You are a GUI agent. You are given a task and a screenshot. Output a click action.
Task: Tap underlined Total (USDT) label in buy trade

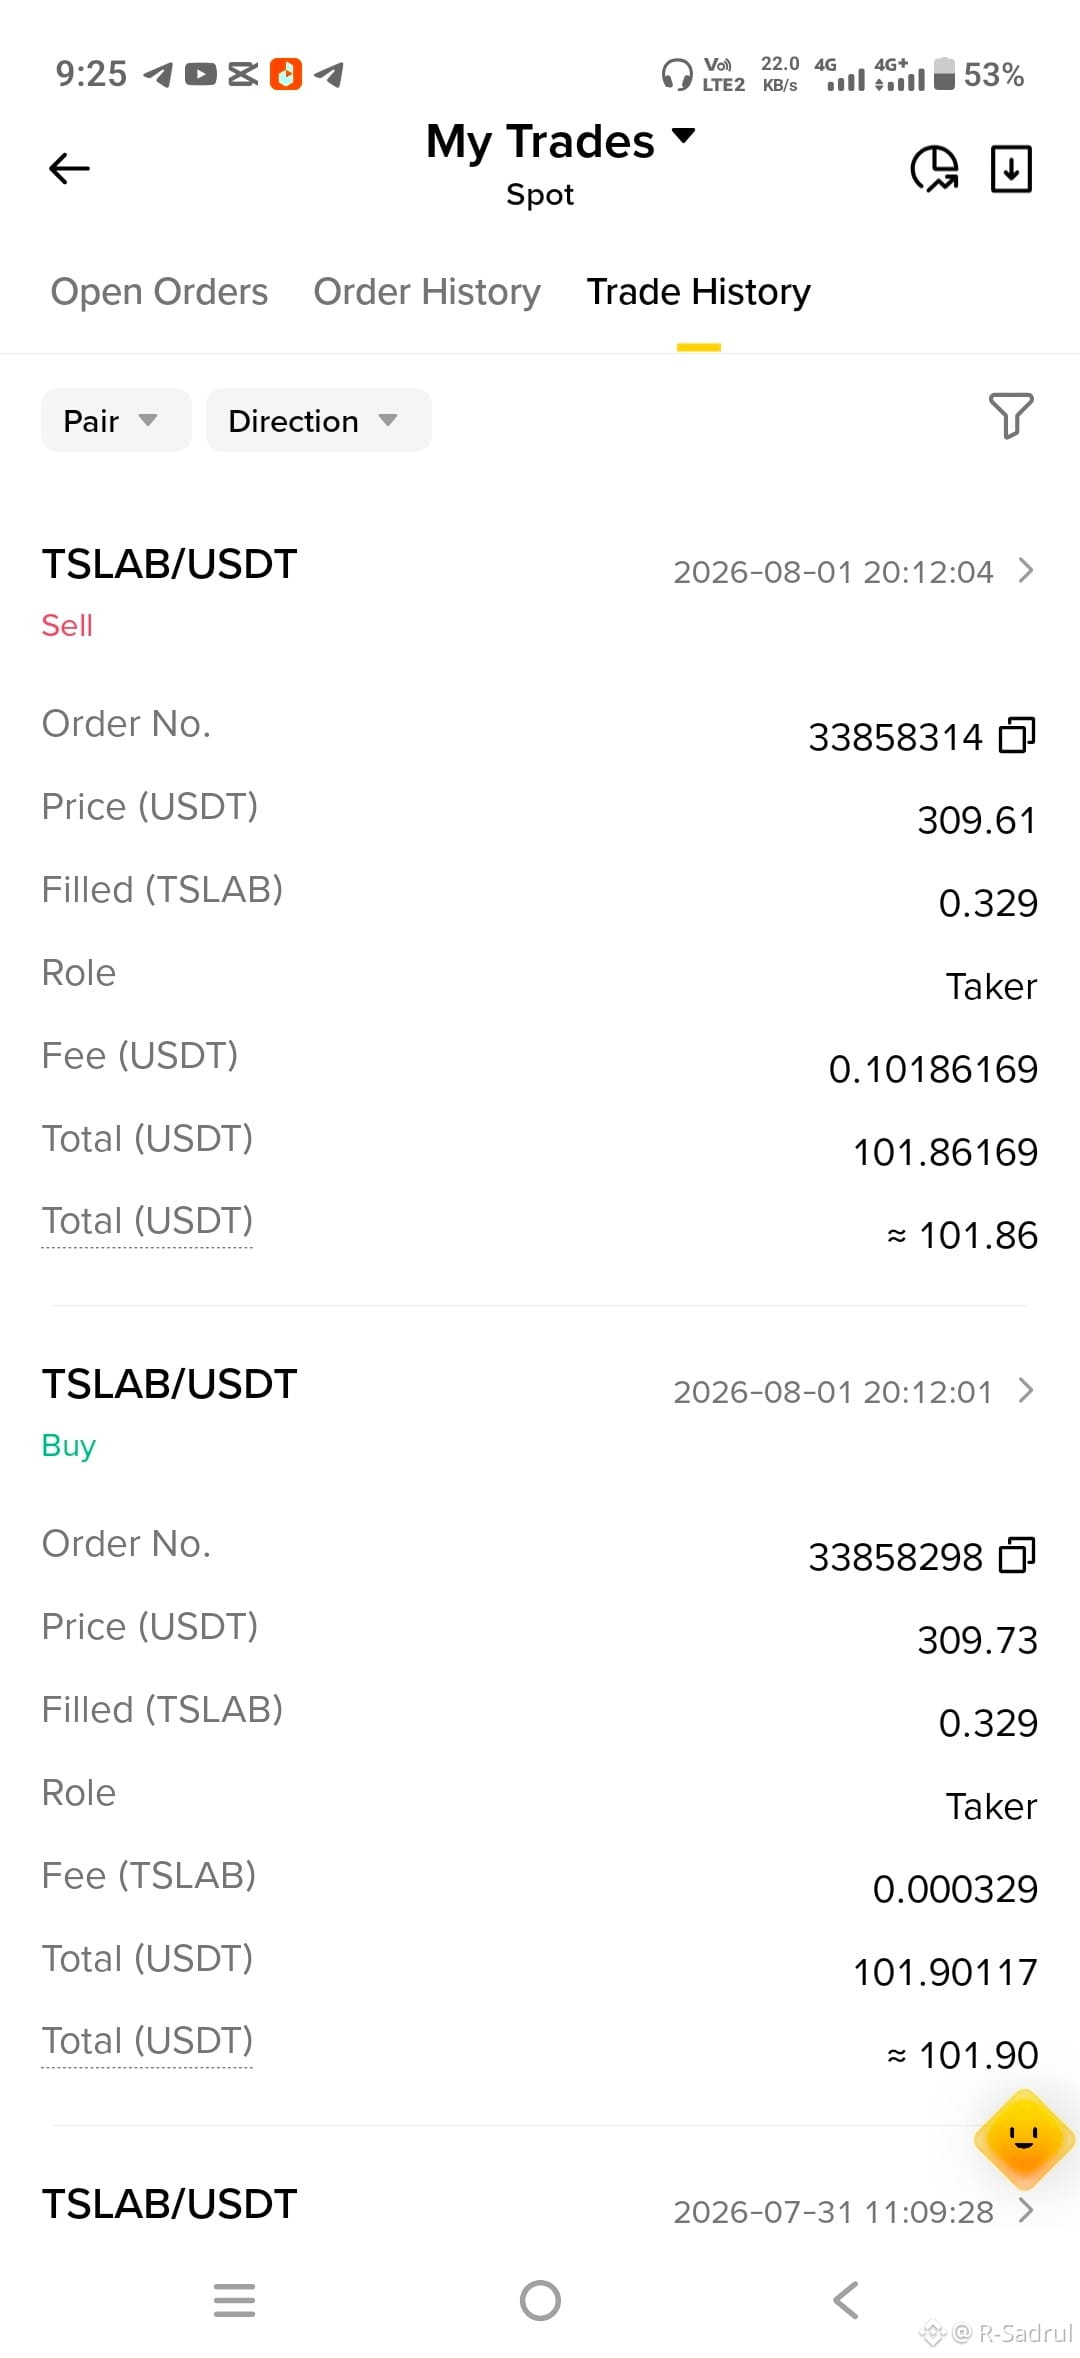[x=147, y=2041]
